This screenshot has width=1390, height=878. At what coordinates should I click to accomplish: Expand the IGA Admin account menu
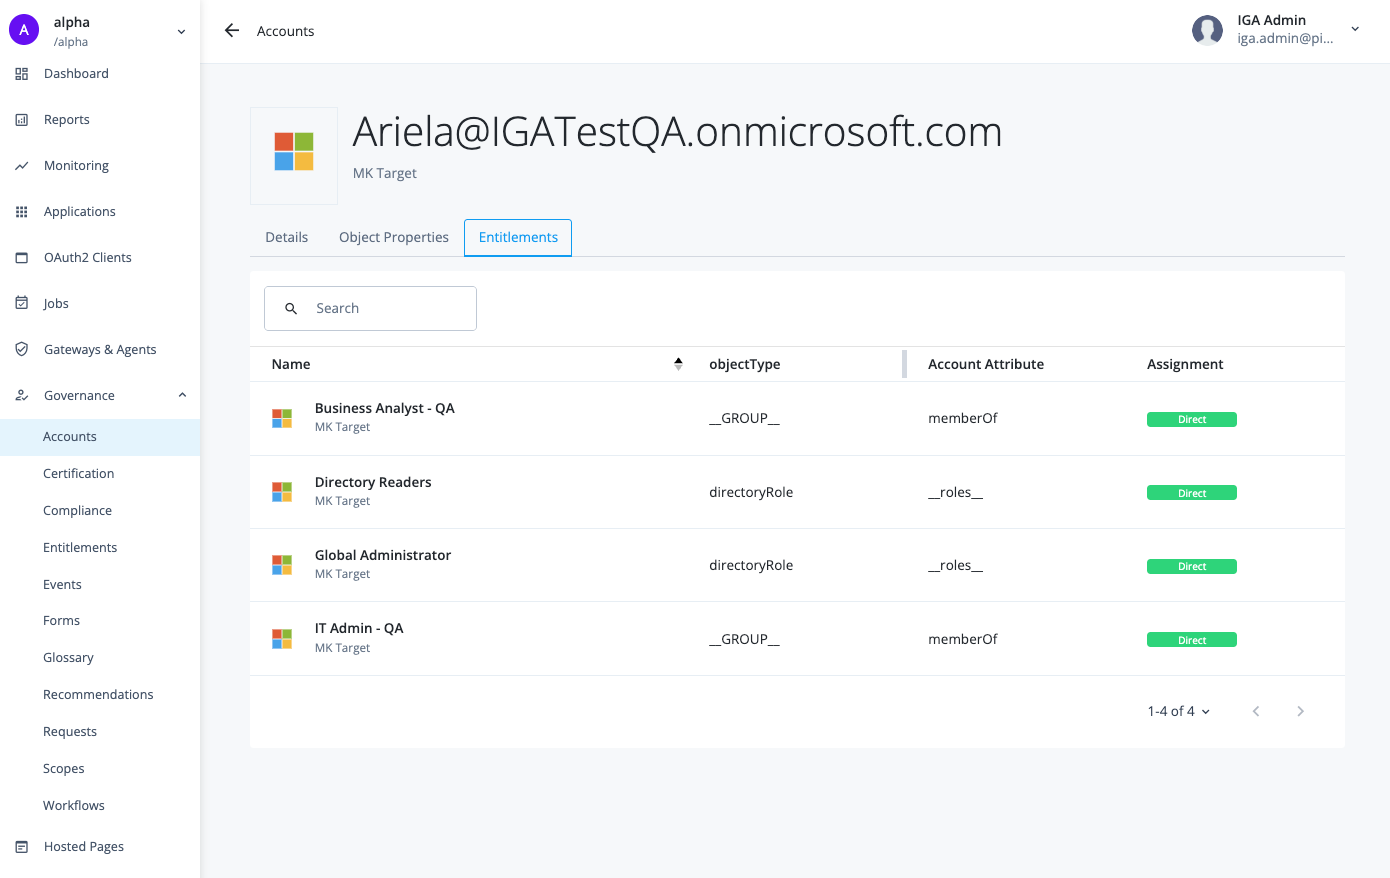click(1355, 29)
